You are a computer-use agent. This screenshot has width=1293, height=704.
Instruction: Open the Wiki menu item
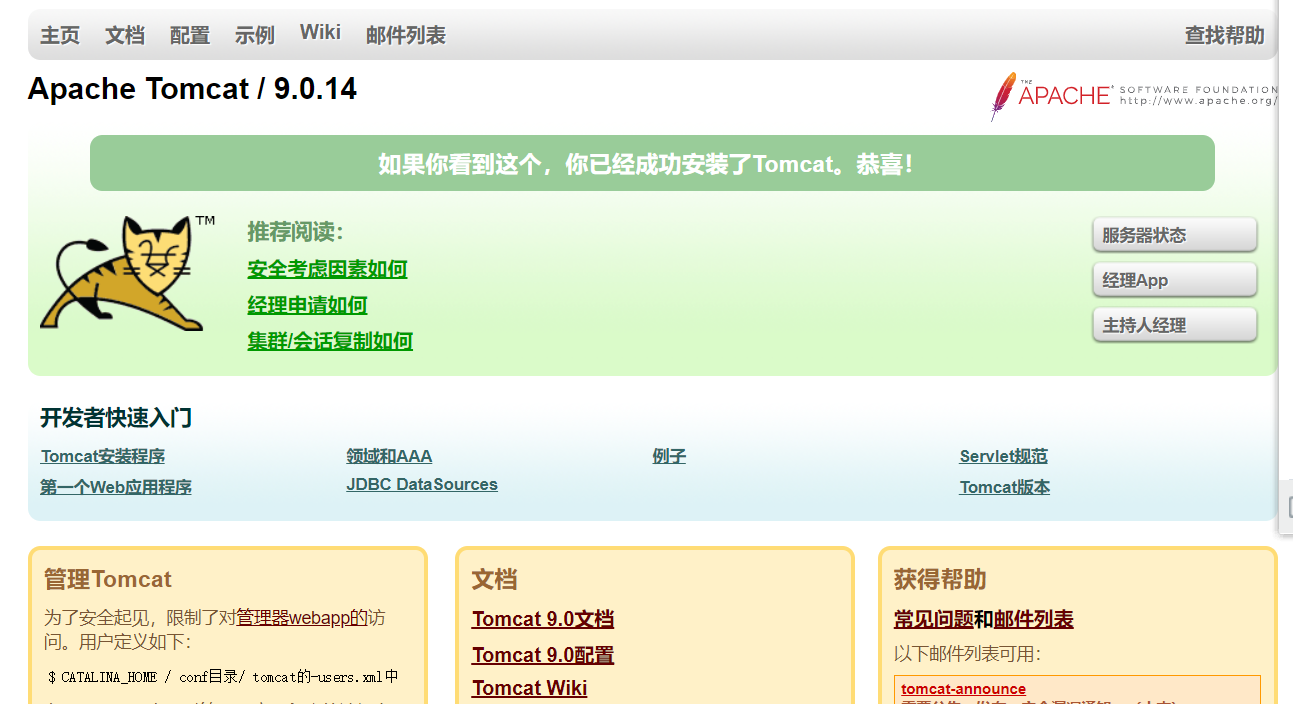[319, 30]
